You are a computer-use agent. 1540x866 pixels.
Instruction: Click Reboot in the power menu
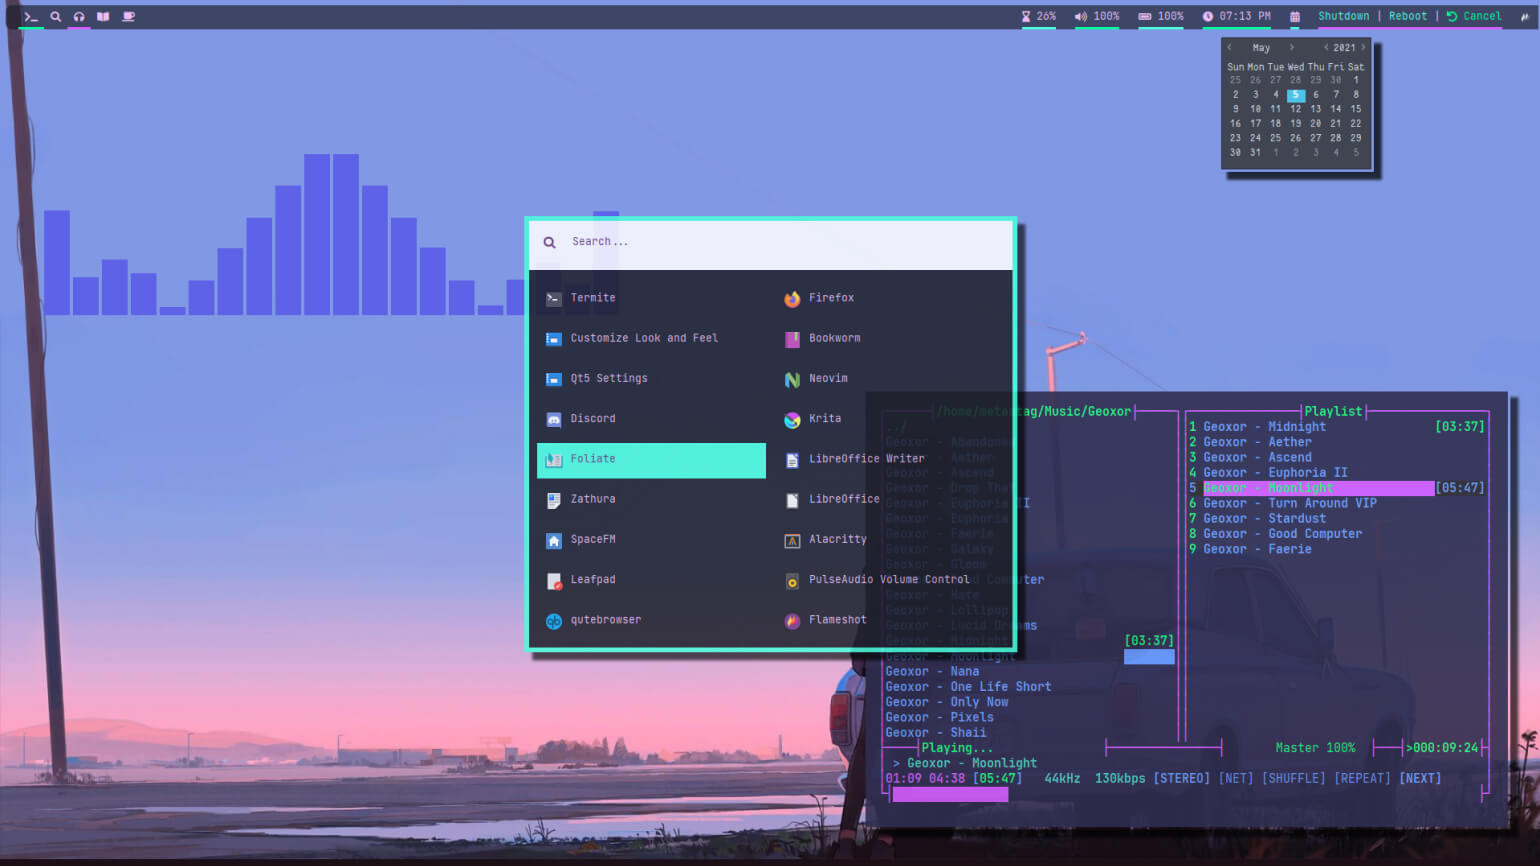1407,16
